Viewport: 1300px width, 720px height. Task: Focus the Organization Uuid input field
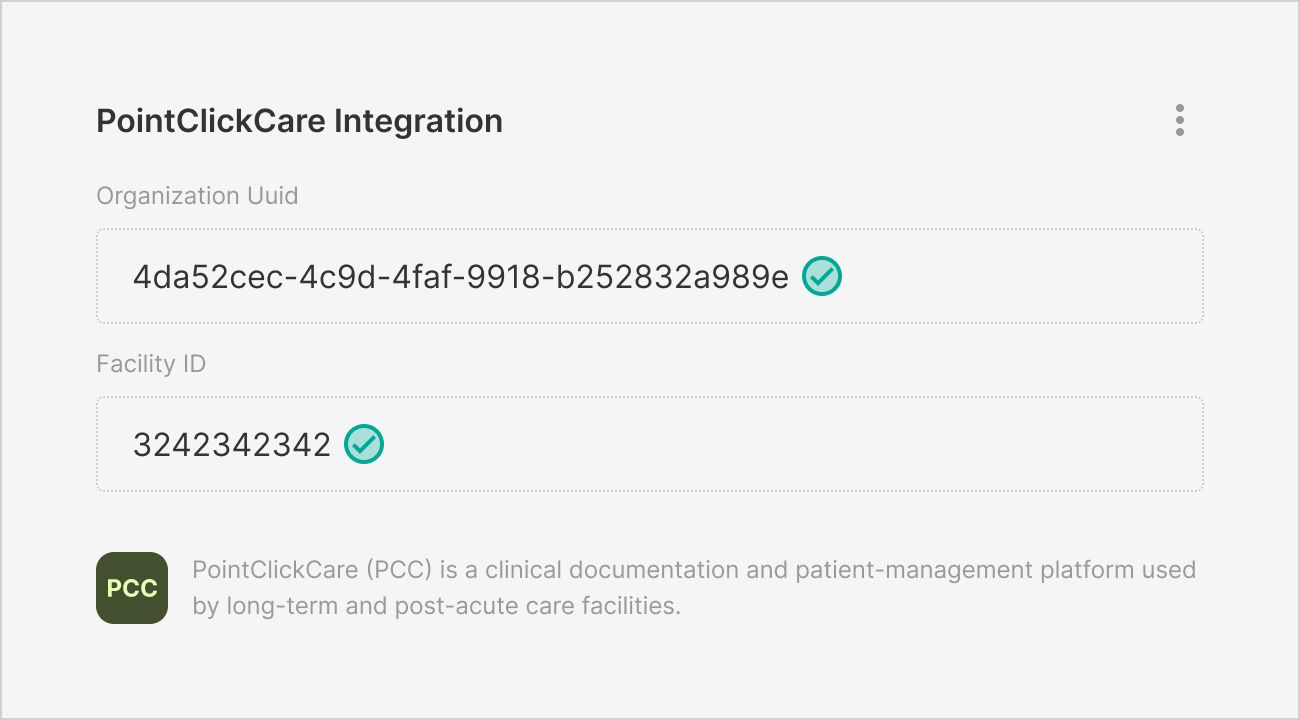[x=1000, y=276]
